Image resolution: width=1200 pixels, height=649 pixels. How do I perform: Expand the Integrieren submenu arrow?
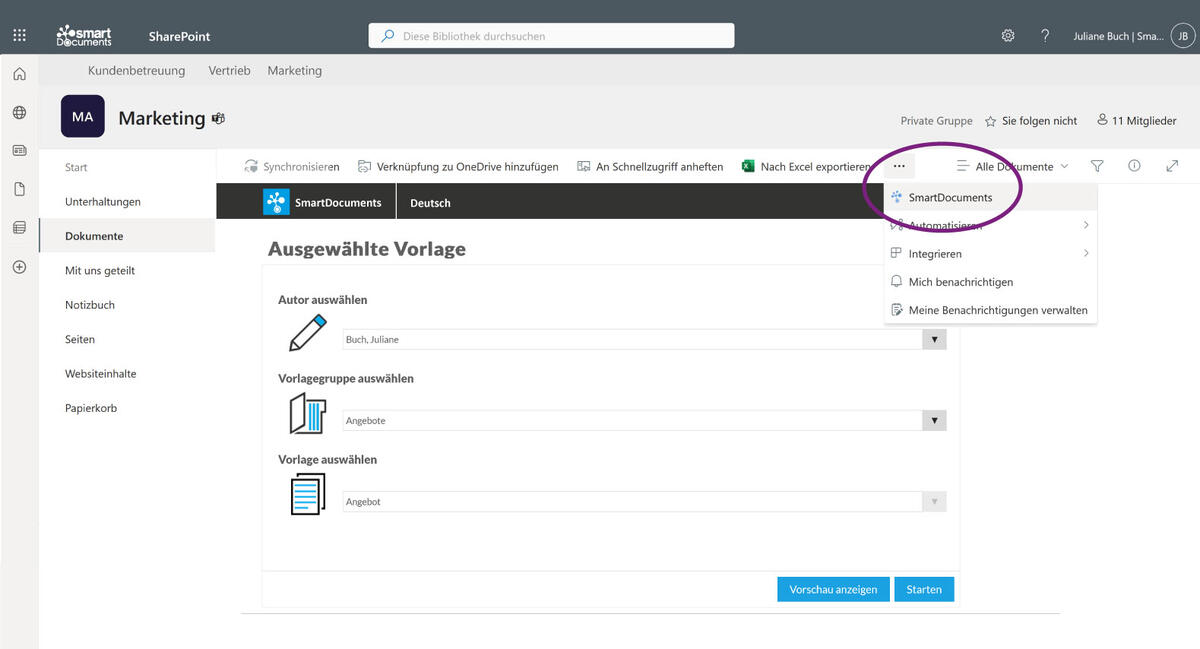tap(1086, 254)
